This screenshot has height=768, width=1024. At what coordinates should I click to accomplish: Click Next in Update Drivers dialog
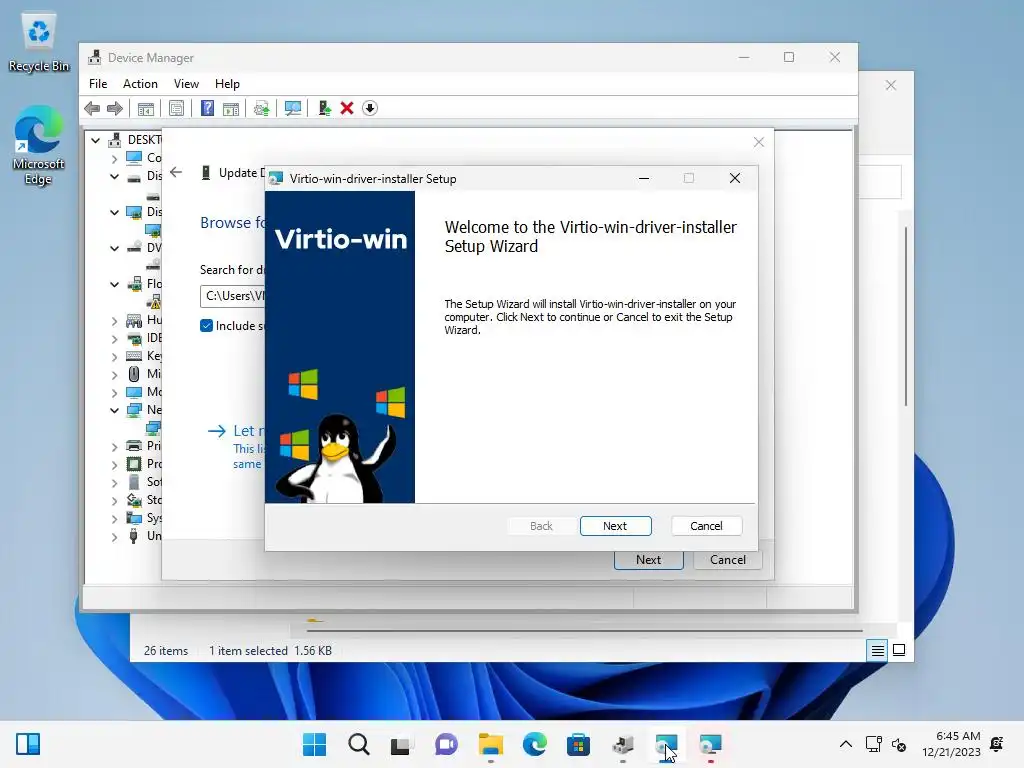click(x=648, y=560)
